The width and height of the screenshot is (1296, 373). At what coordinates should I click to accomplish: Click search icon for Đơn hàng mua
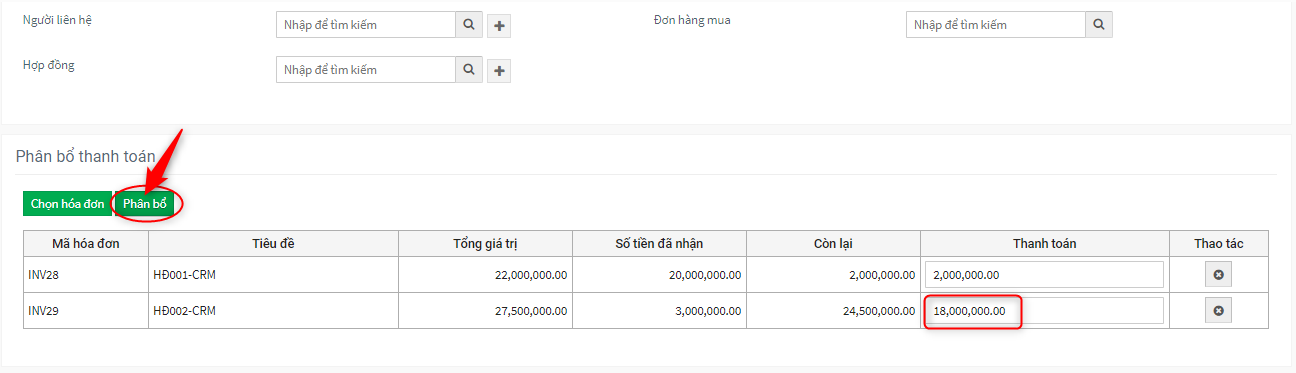(1099, 25)
